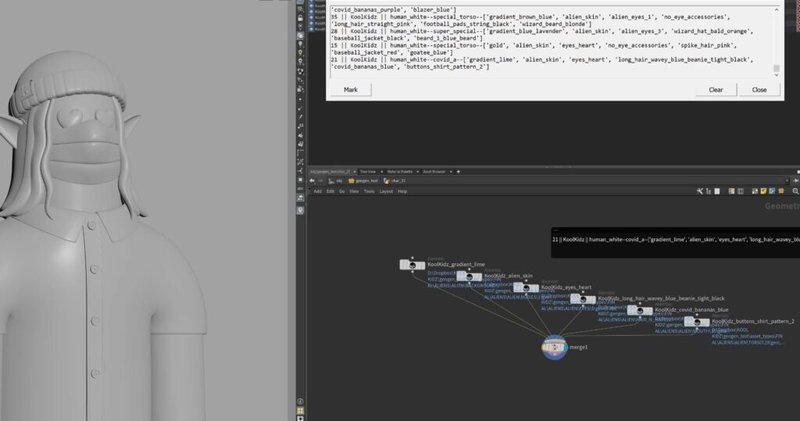The height and width of the screenshot is (421, 800).
Task: Switch to the Material Palette tab
Action: click(x=400, y=171)
